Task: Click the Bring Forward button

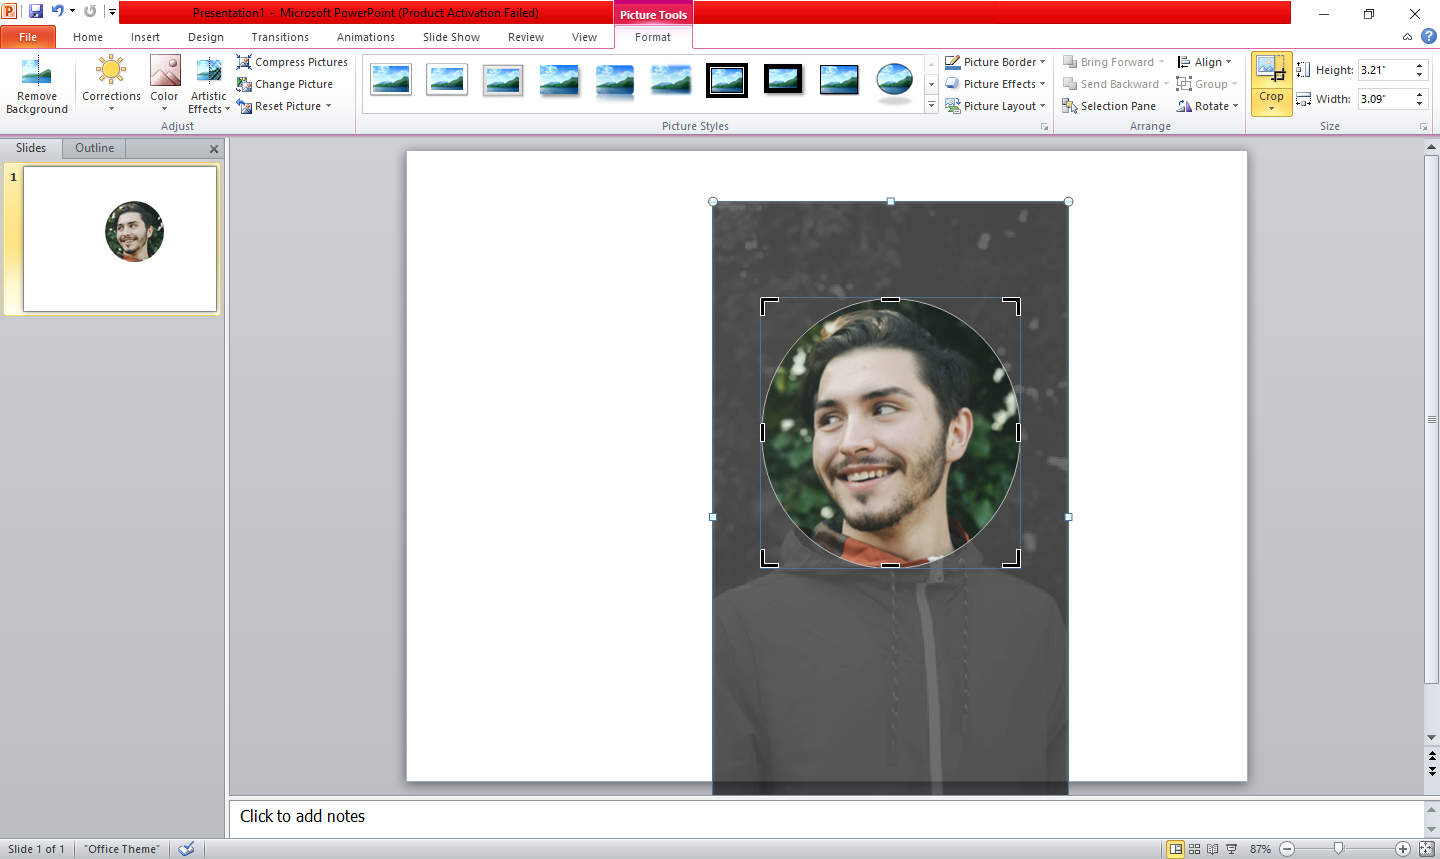Action: [1109, 62]
